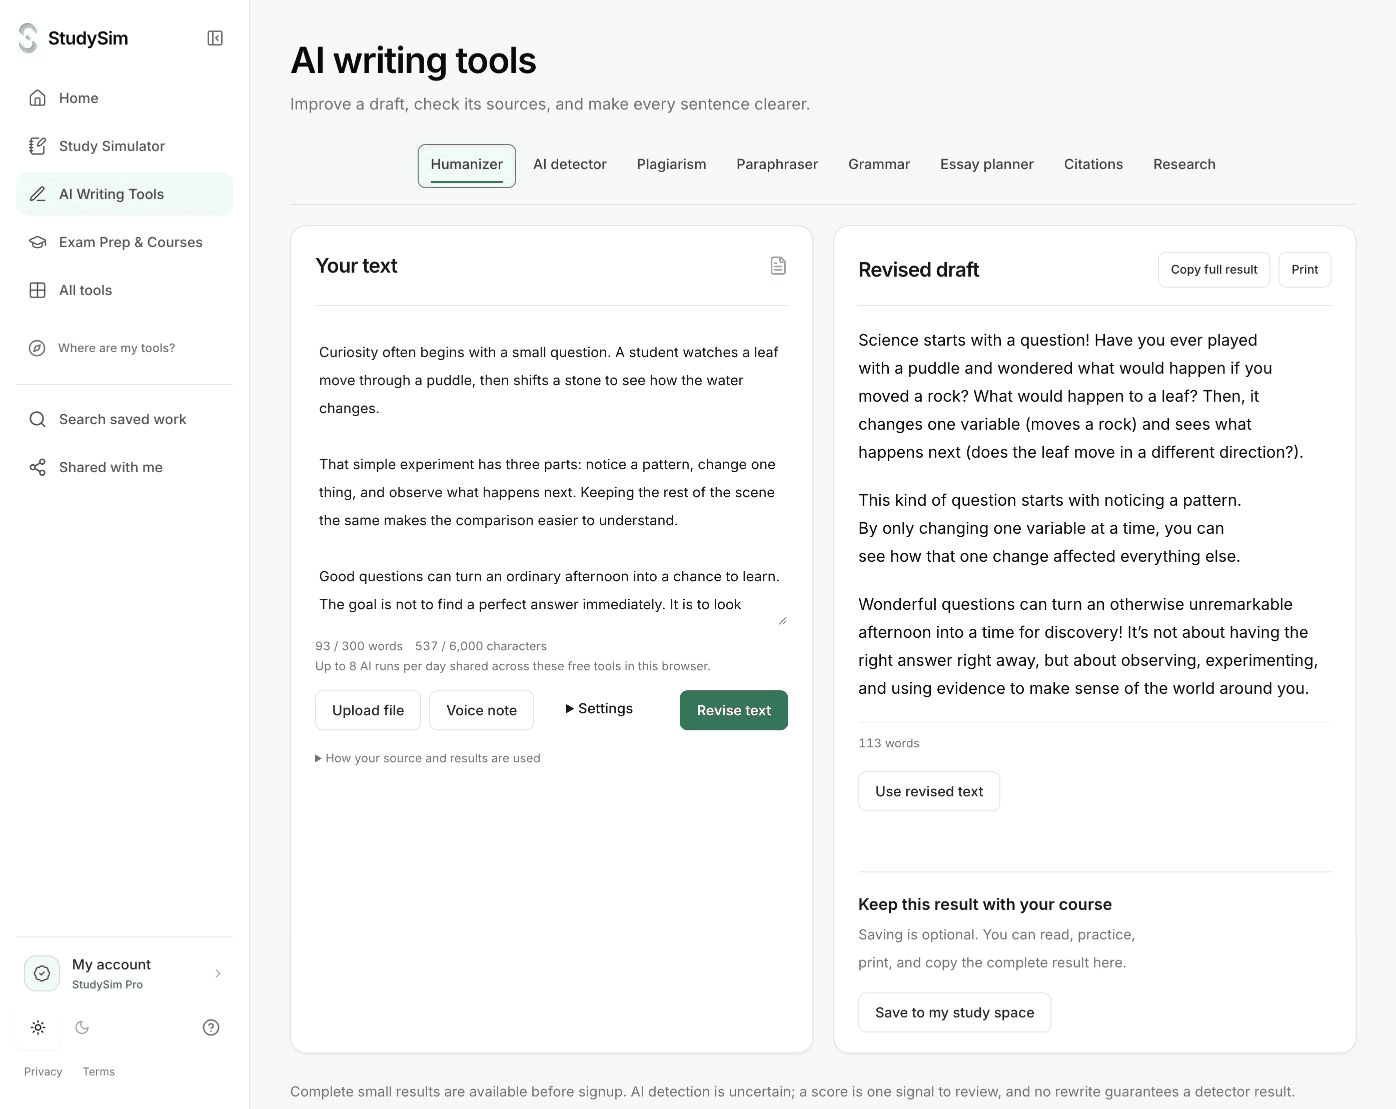Screen dimensions: 1396x1109
Task: Save to my study space
Action: (954, 1012)
